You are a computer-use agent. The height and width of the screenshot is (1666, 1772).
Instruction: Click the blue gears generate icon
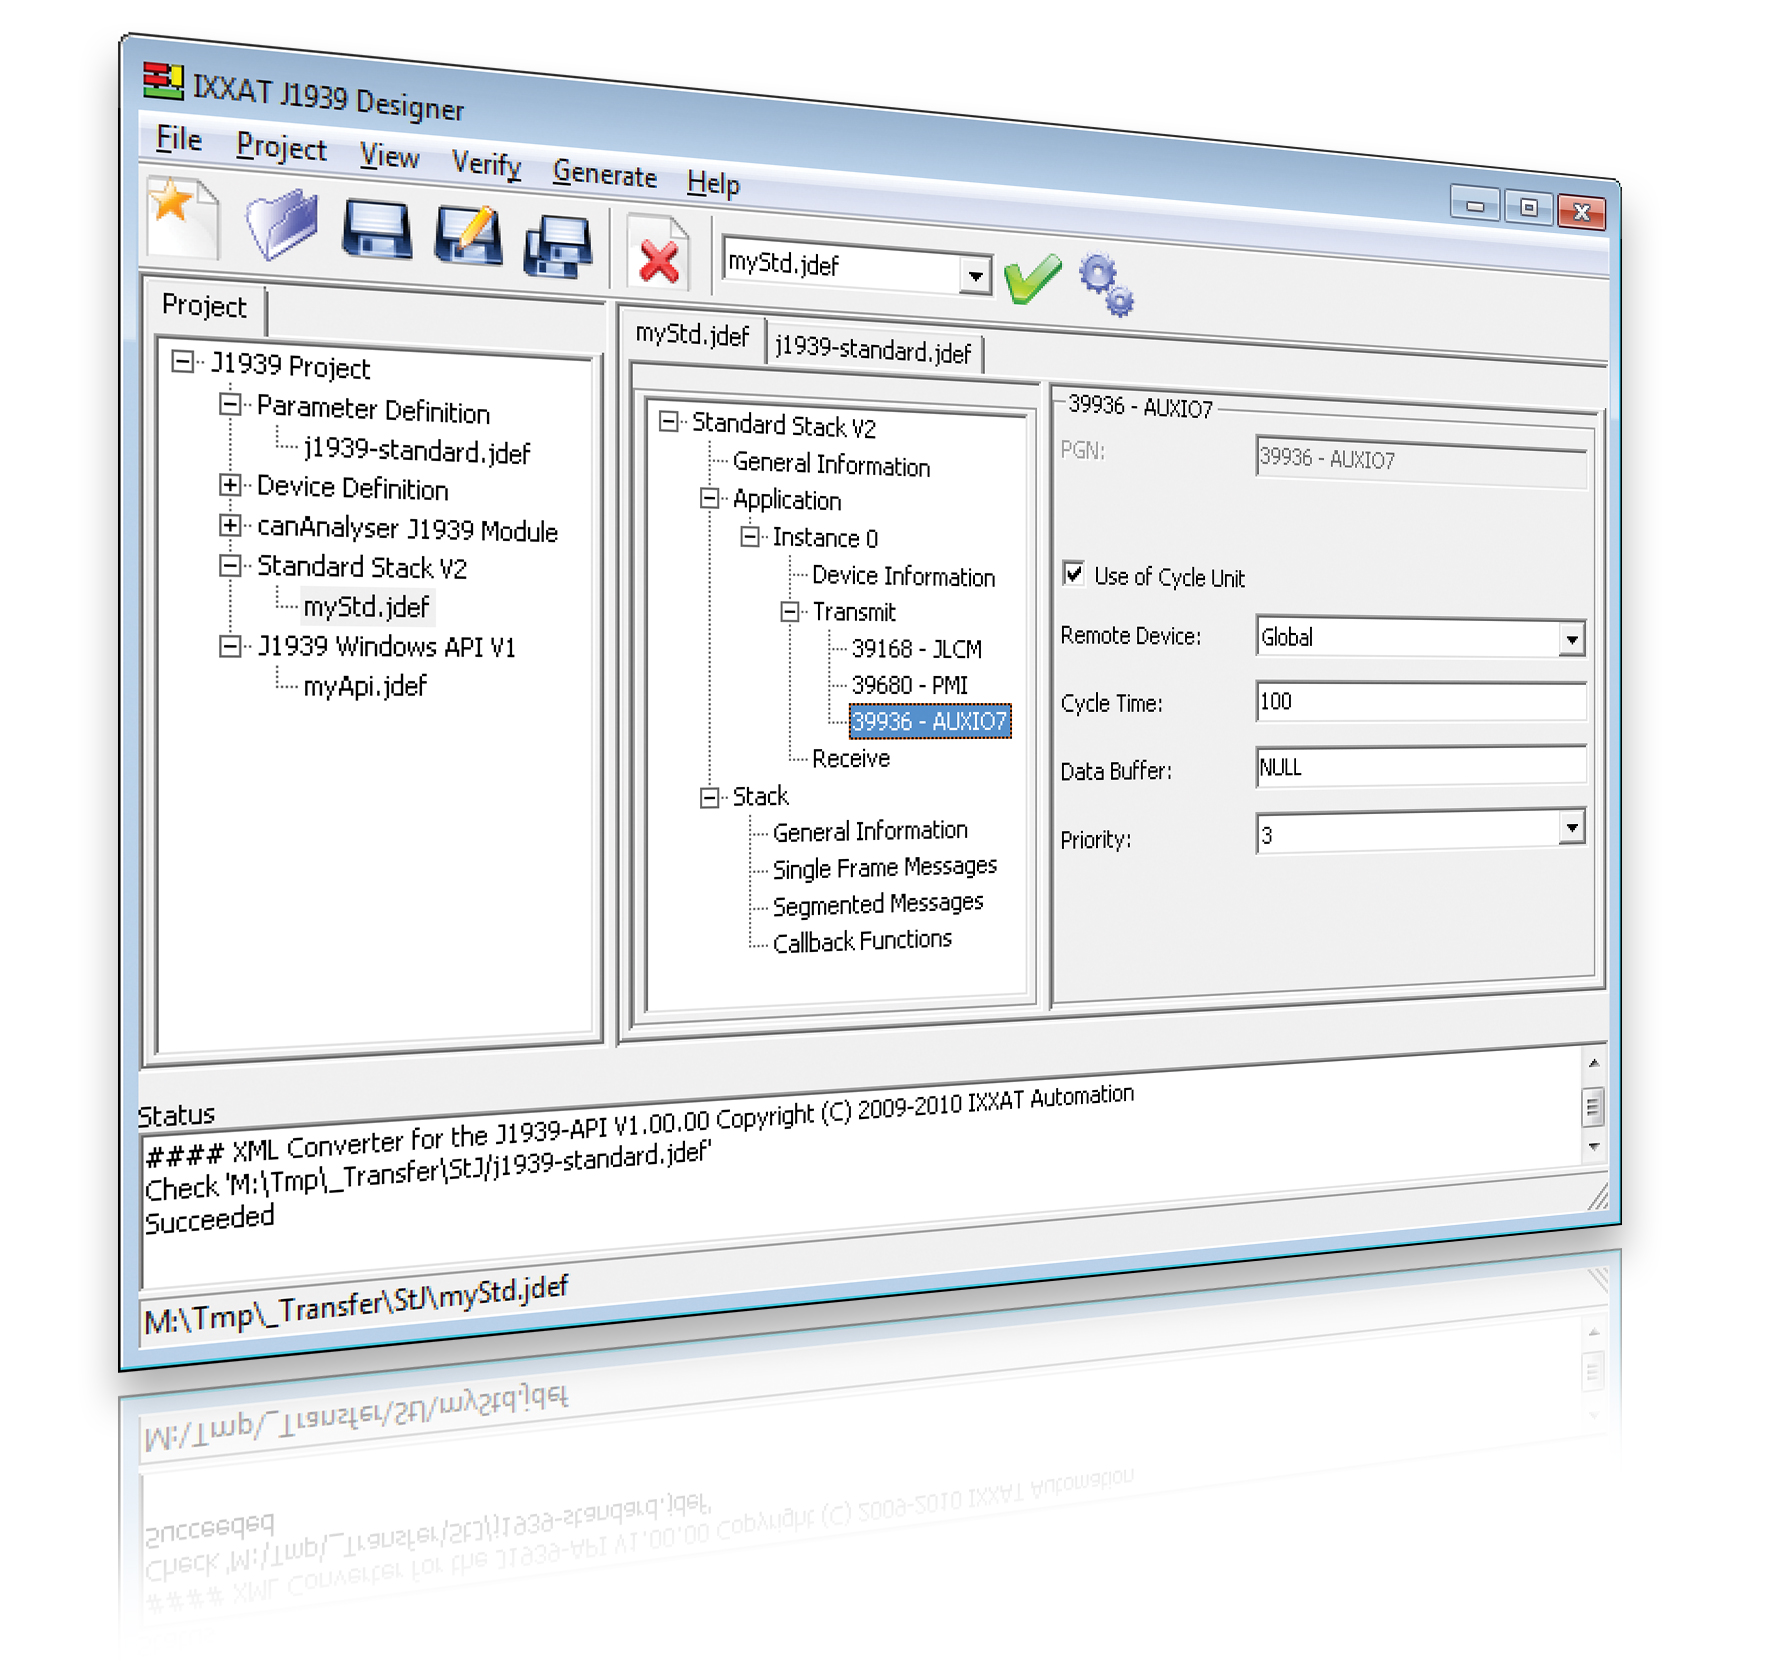(x=1106, y=284)
